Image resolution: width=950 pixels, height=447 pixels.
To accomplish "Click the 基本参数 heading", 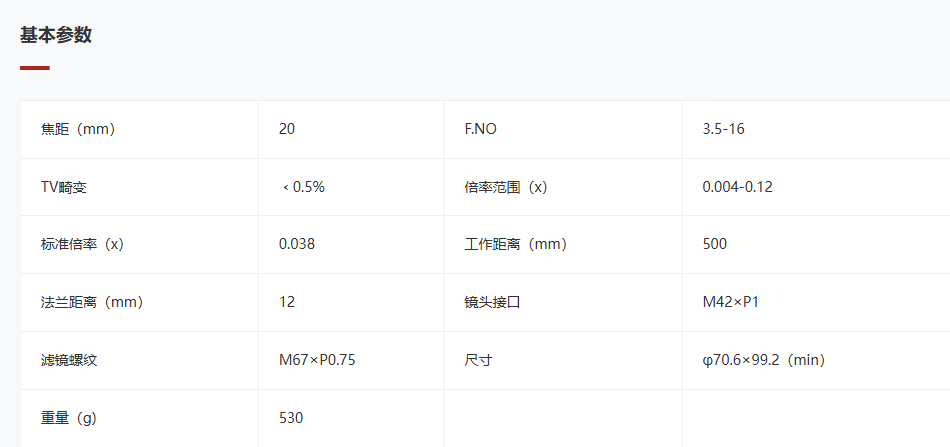I will [x=56, y=35].
